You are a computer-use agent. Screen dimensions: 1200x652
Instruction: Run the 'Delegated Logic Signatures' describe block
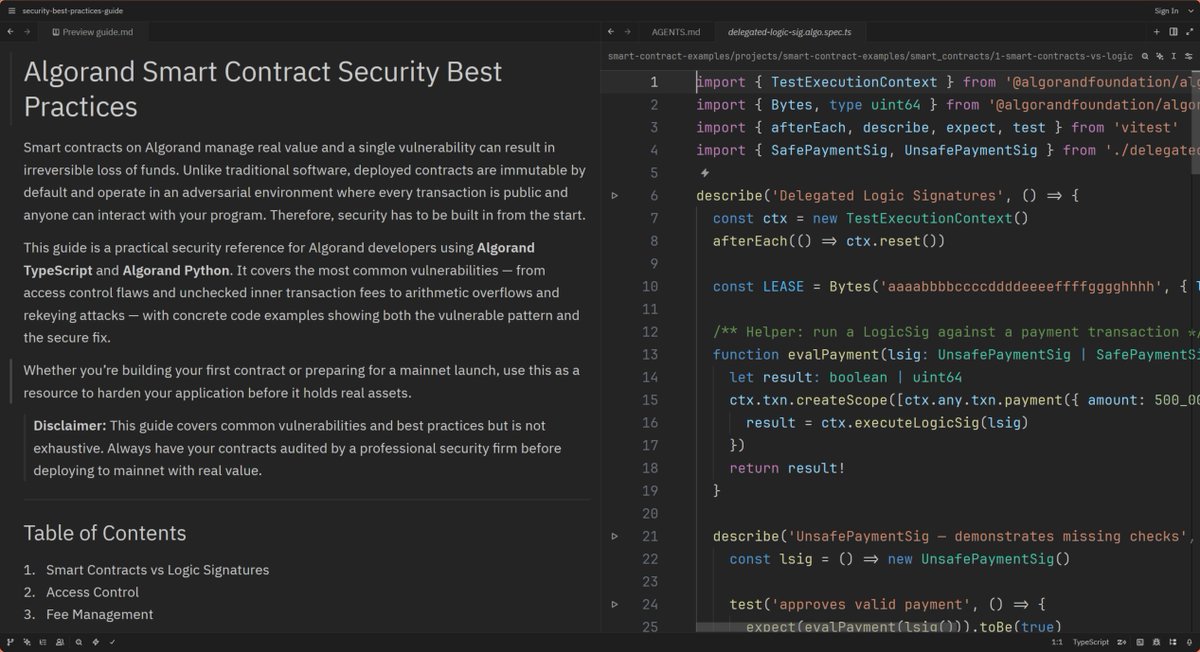click(615, 195)
